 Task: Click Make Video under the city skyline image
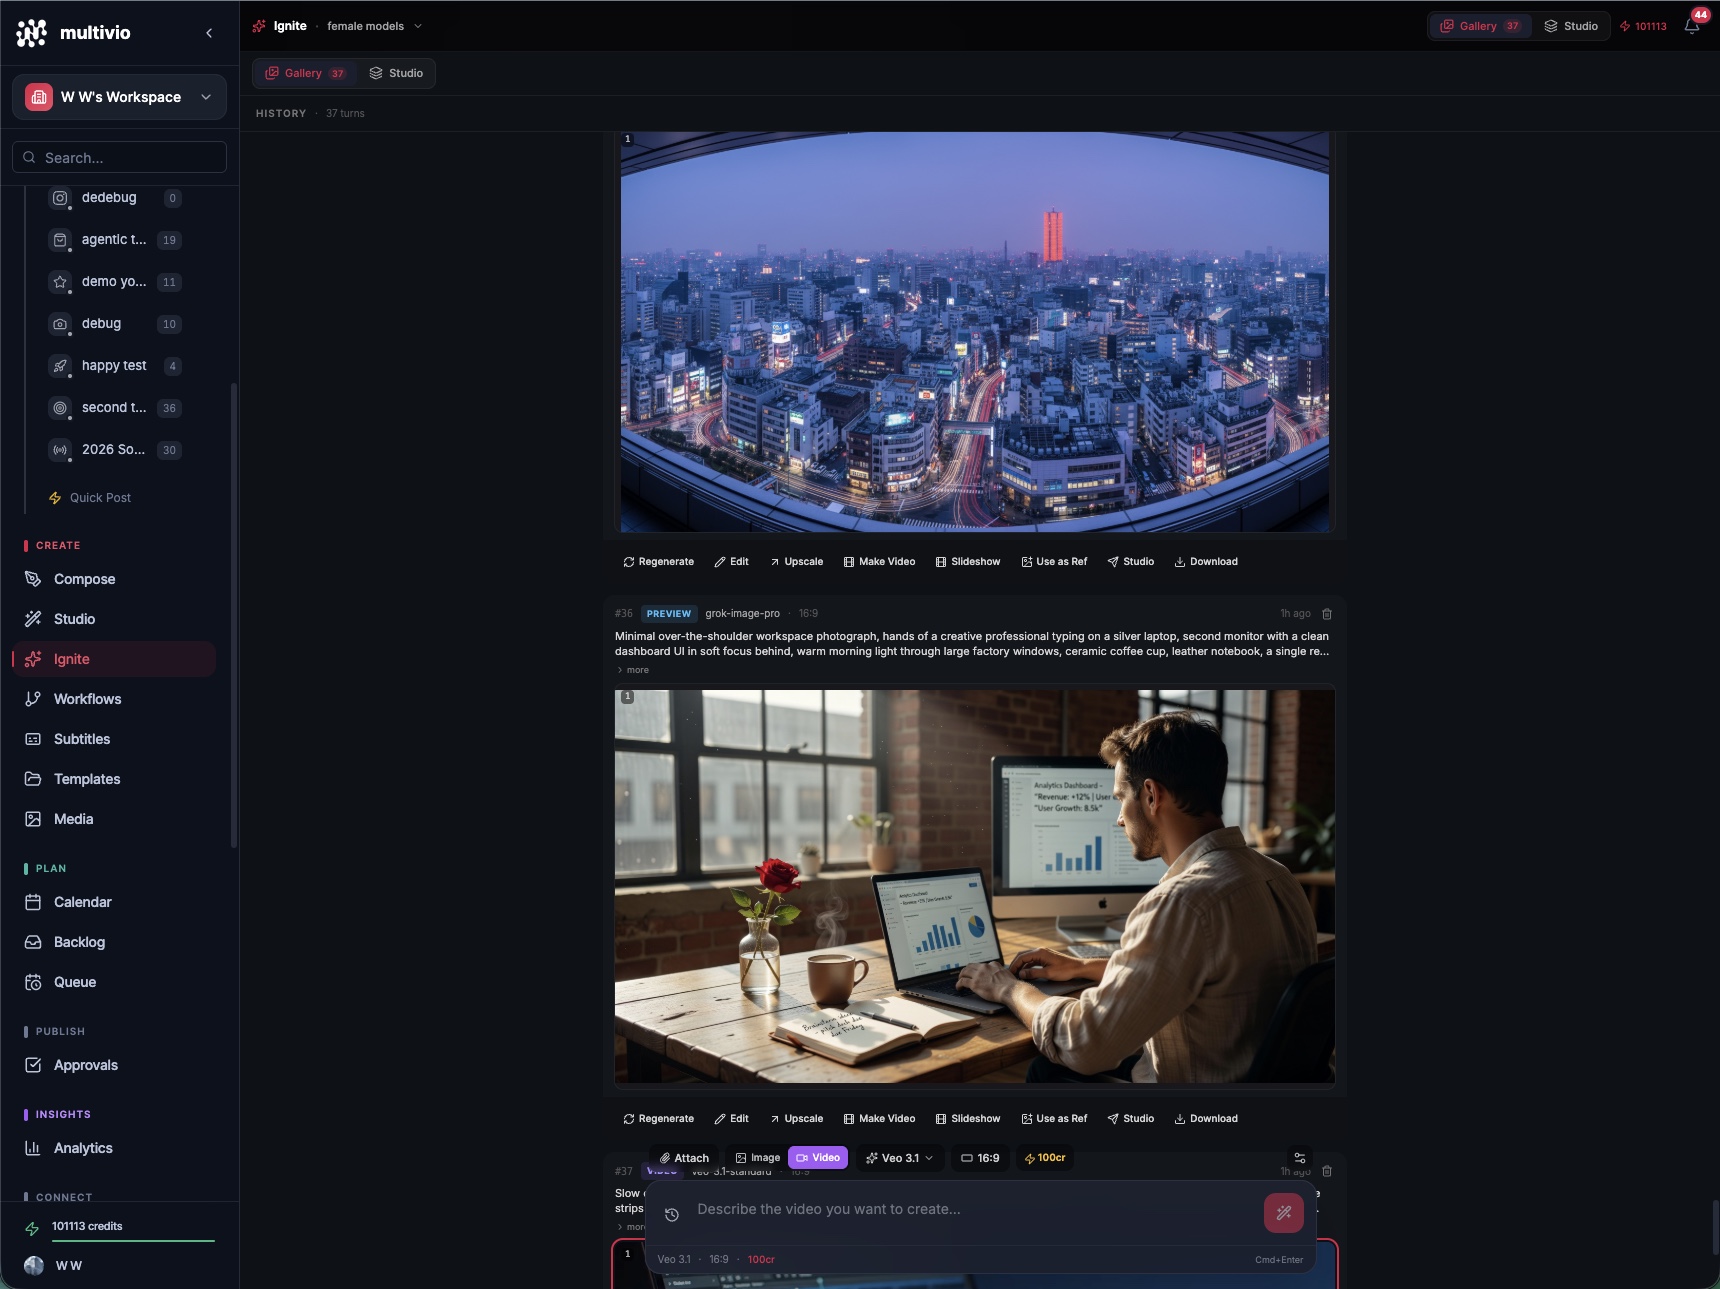[x=879, y=562]
